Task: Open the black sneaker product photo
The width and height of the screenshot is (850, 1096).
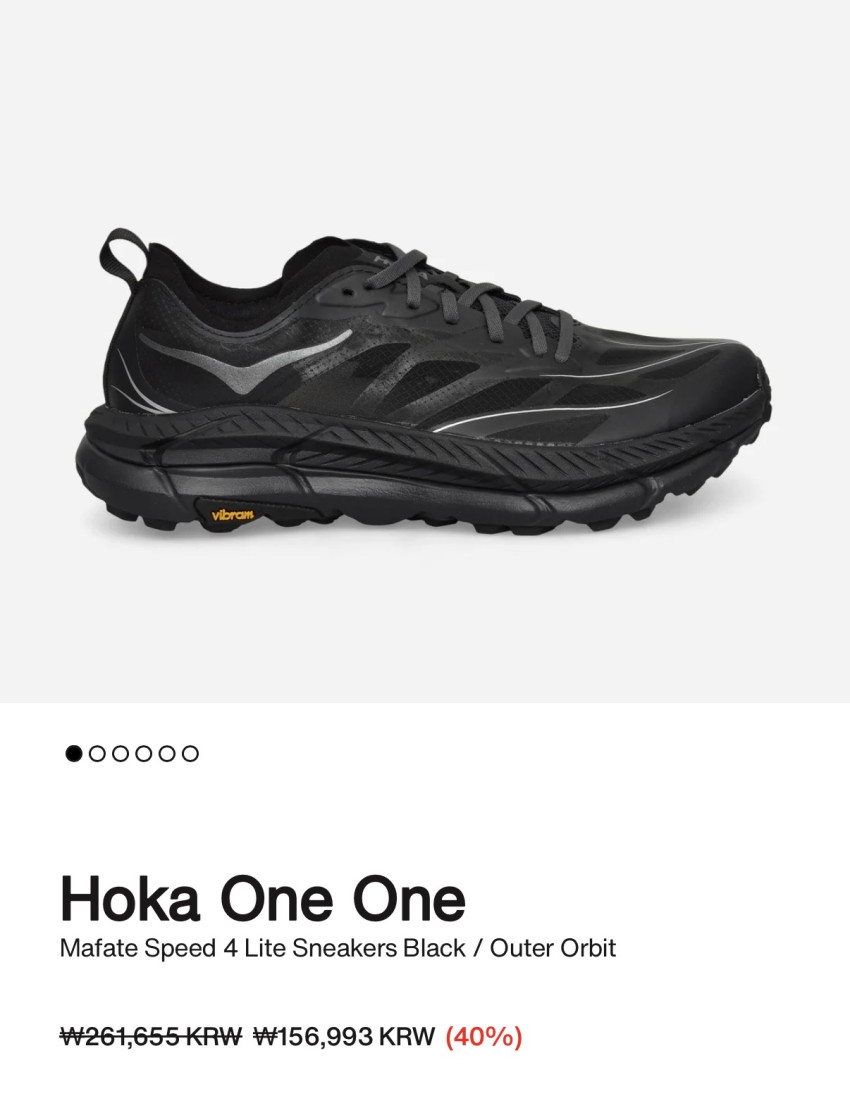Action: pyautogui.click(x=423, y=382)
